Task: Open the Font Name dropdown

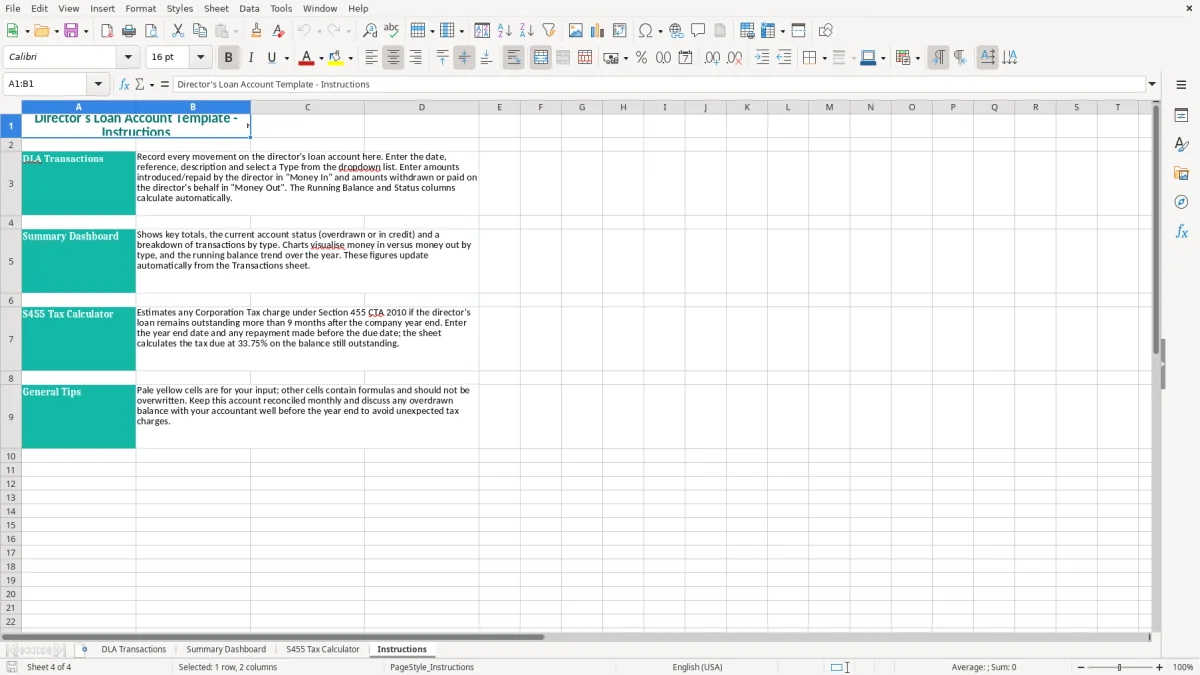Action: coord(128,58)
